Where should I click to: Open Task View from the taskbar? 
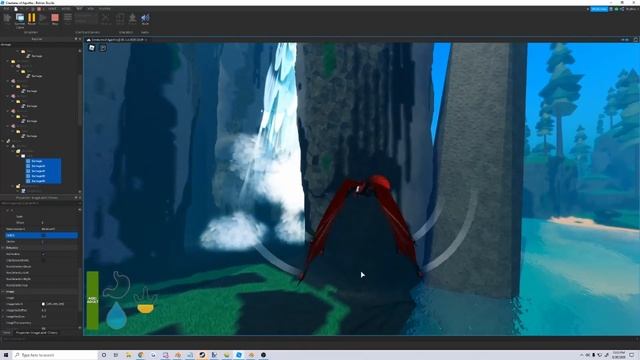click(116, 355)
